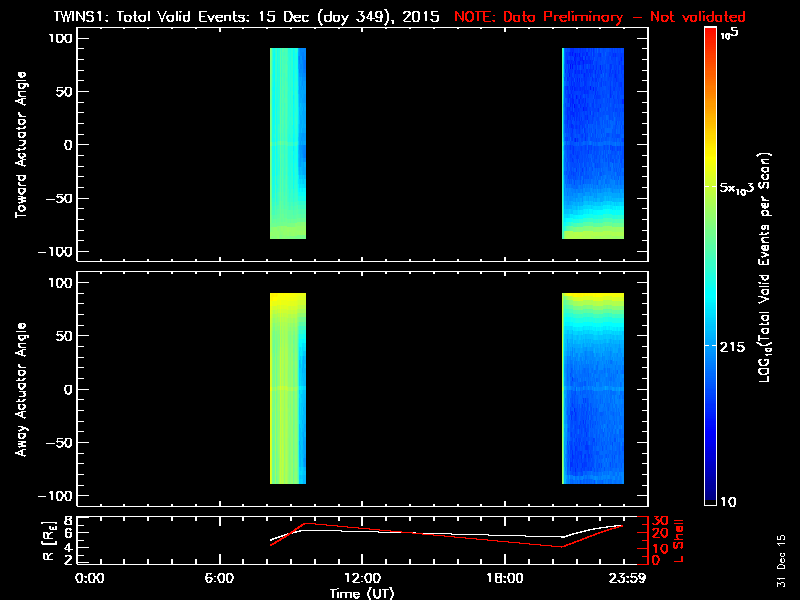
Task: Click the "Toward Actuator Angle" axis label
Action: point(21,145)
